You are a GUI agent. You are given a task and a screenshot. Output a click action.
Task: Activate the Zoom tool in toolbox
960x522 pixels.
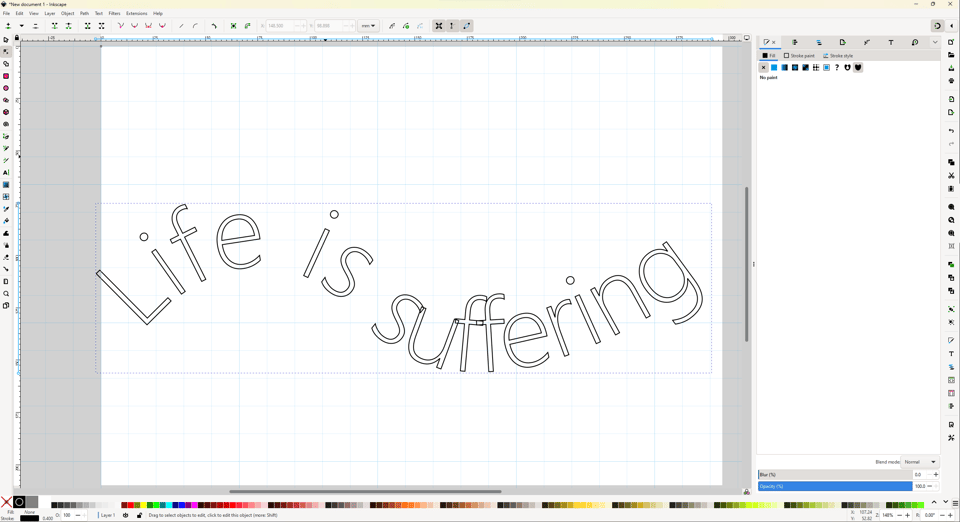6,294
